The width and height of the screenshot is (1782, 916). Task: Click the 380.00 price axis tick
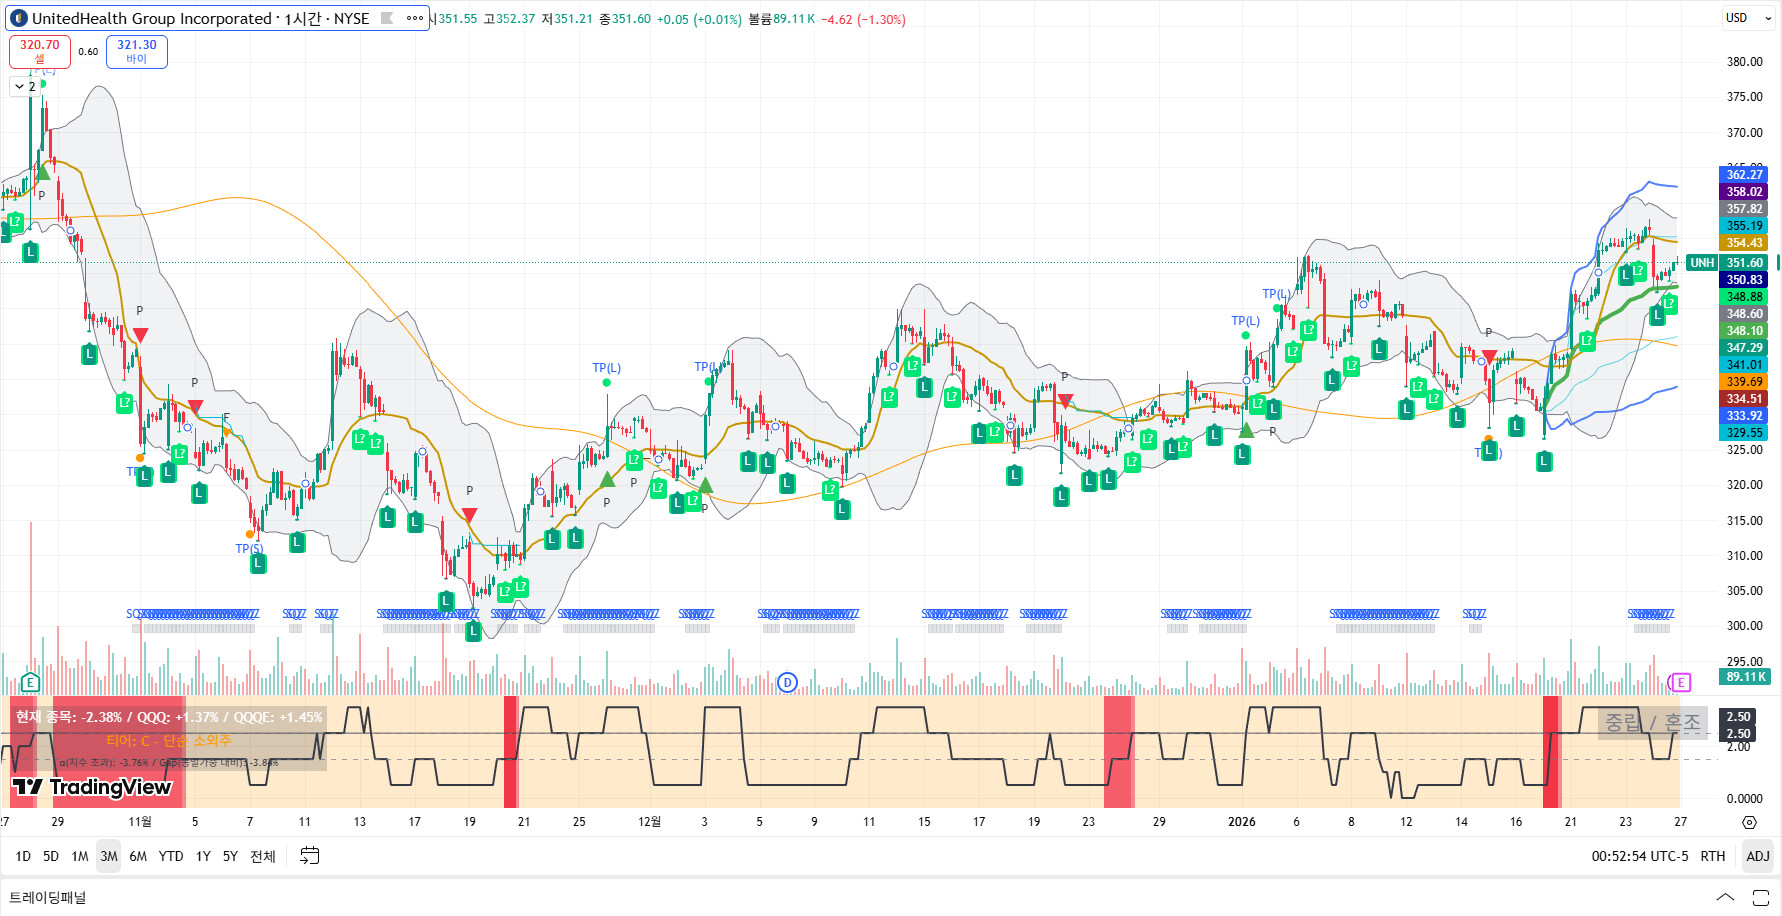click(1744, 62)
